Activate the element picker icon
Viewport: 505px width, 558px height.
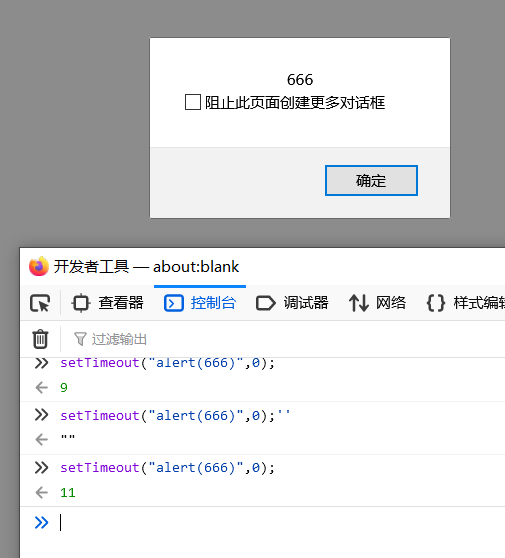coord(40,303)
